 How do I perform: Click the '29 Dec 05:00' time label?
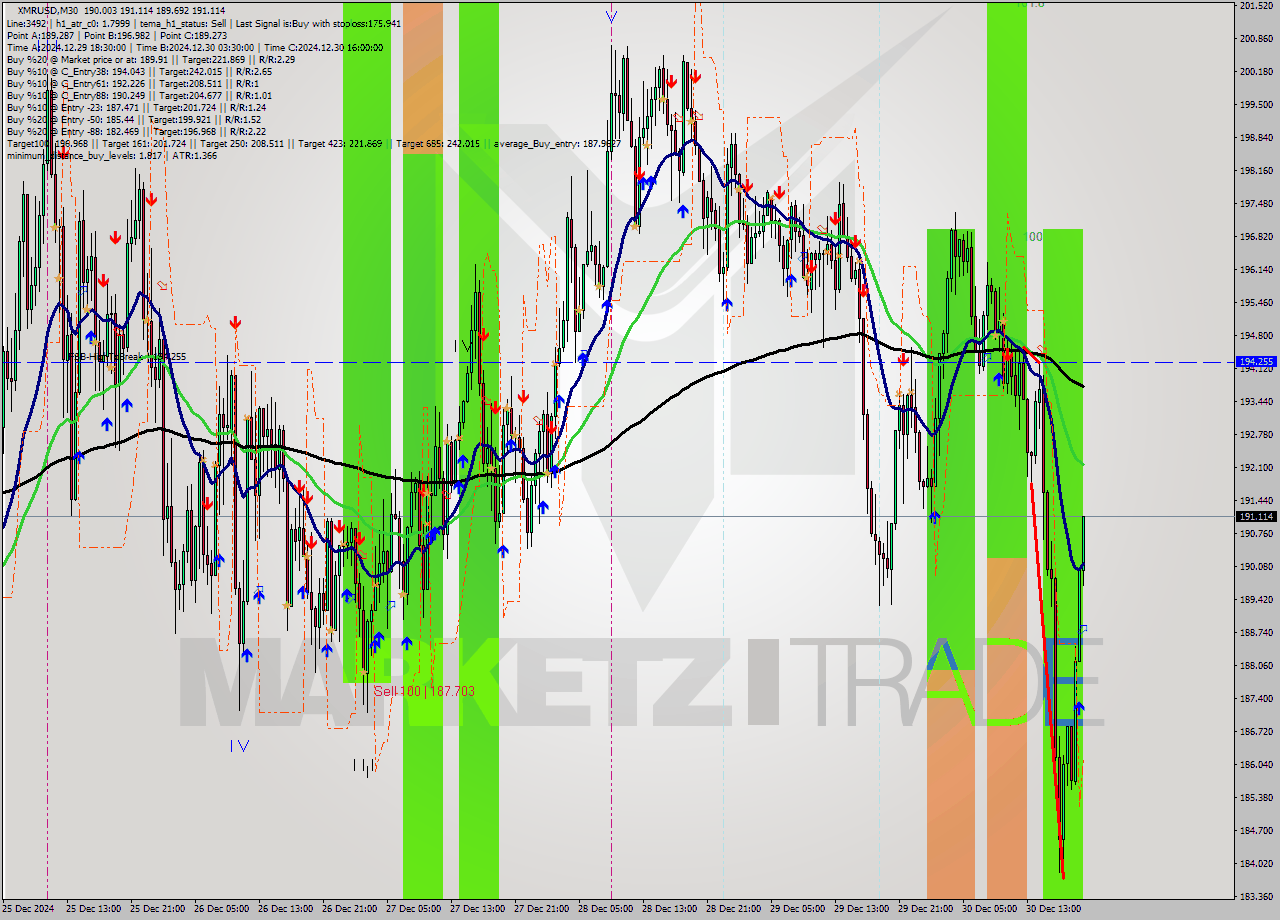(797, 909)
